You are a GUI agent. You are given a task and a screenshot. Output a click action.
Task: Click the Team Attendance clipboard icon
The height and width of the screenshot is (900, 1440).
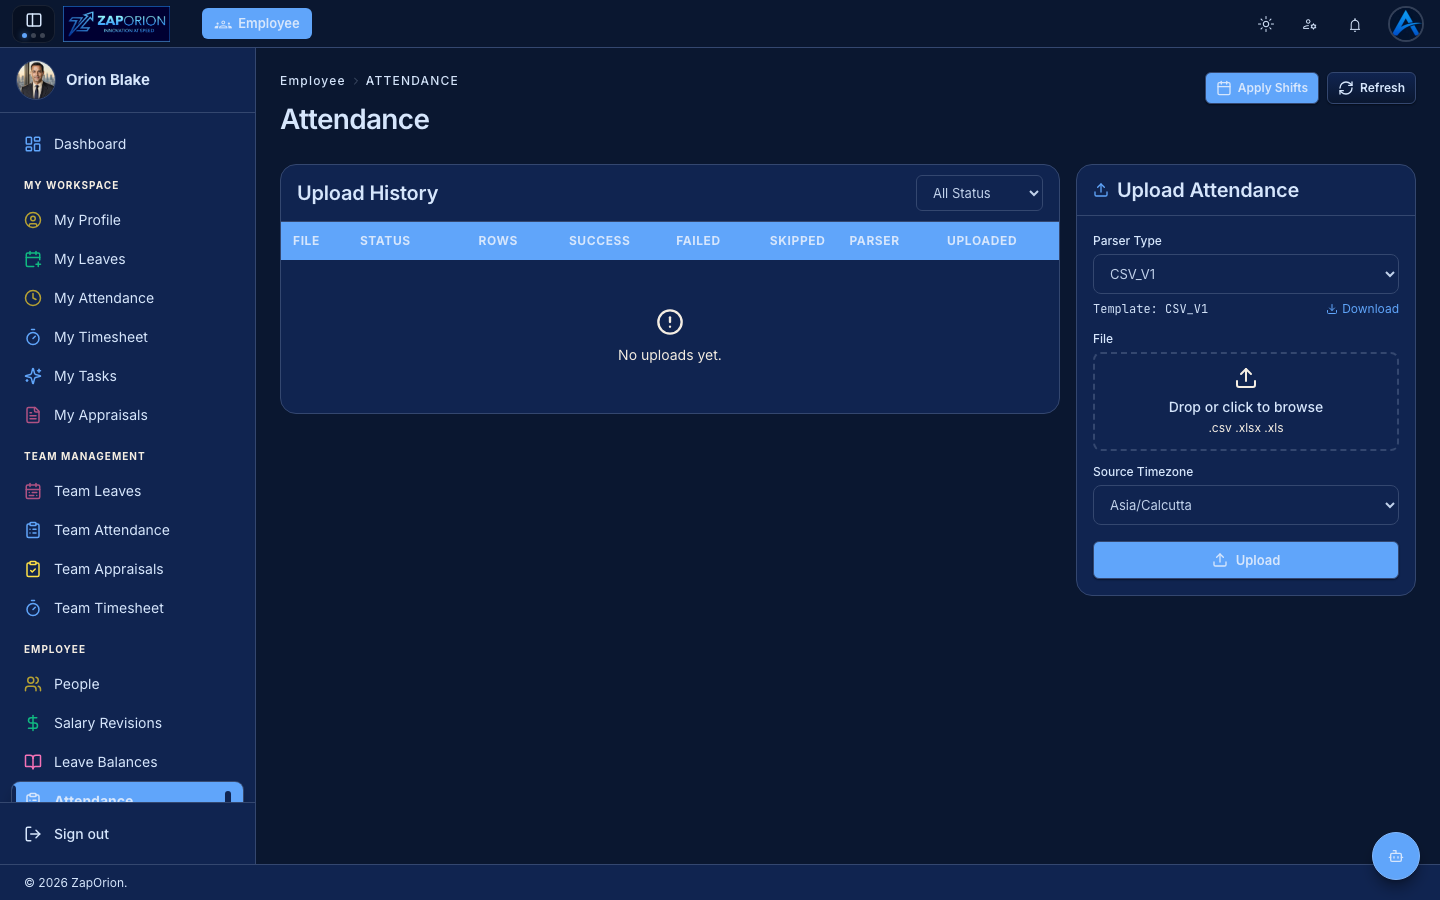click(33, 530)
